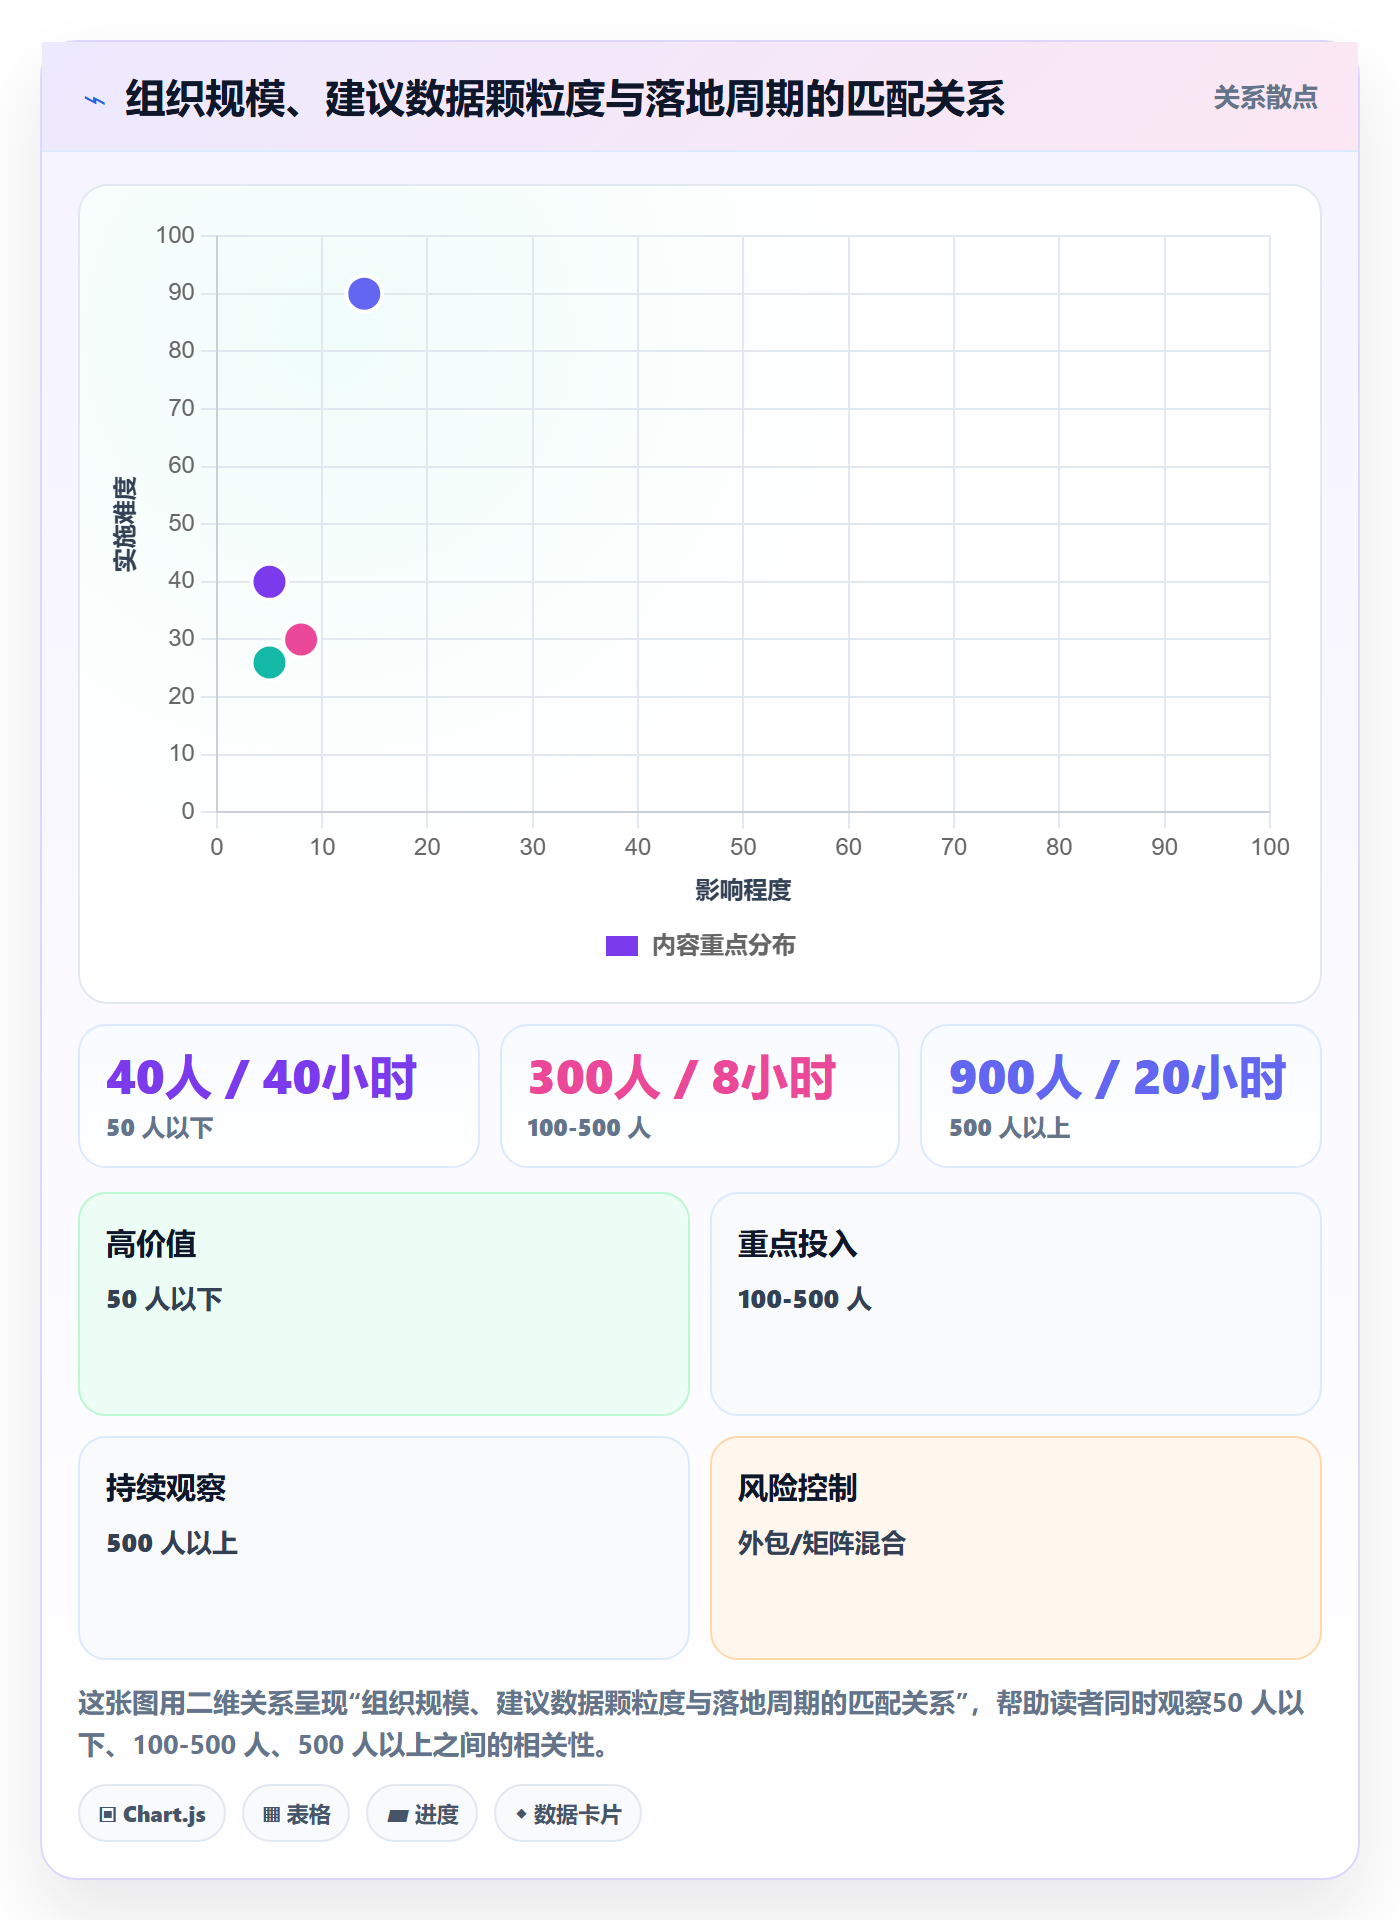The image size is (1400, 1920).
Task: Click the 进度 tag chip
Action: pyautogui.click(x=422, y=1814)
